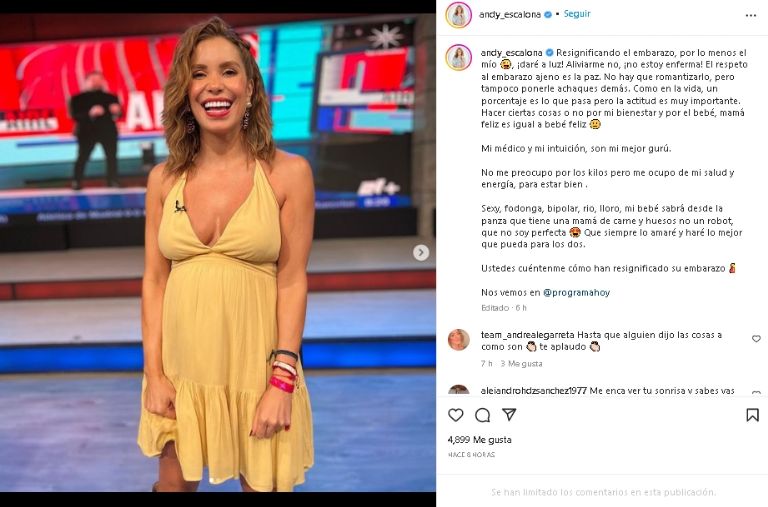Open comments via speech bubble icon
This screenshot has height=507, width=768.
[x=482, y=415]
